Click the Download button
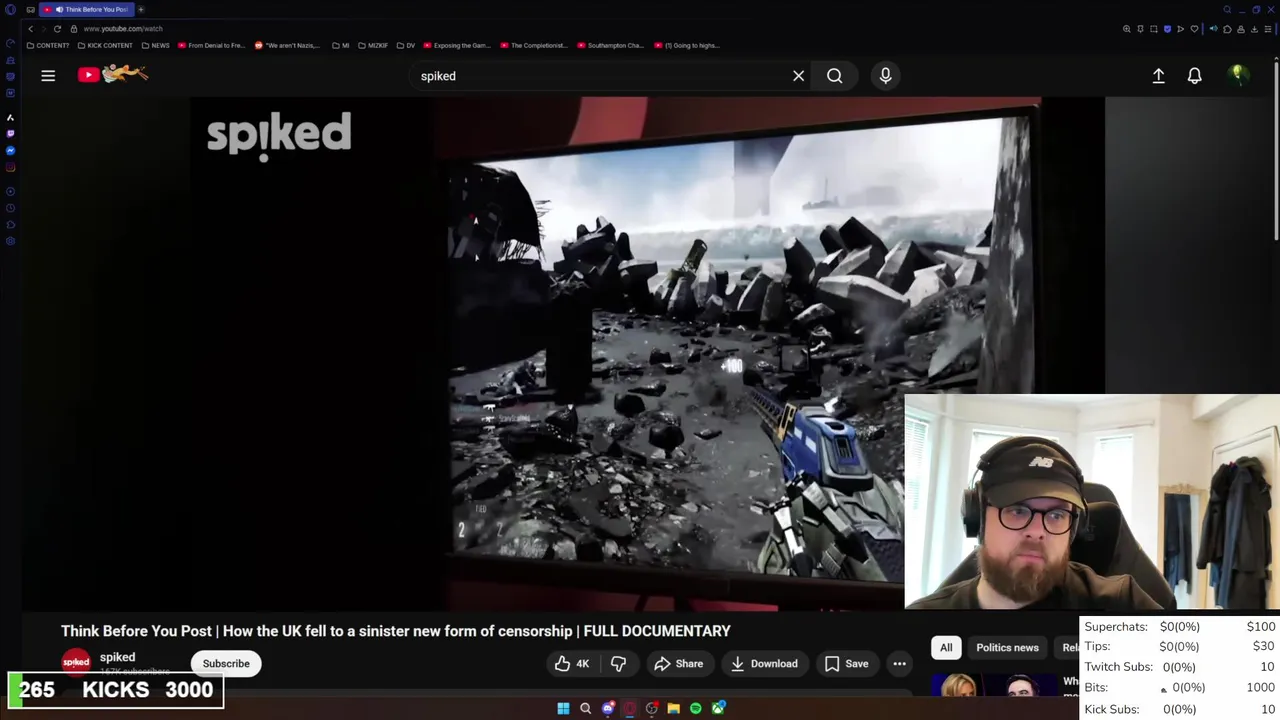 [x=764, y=663]
